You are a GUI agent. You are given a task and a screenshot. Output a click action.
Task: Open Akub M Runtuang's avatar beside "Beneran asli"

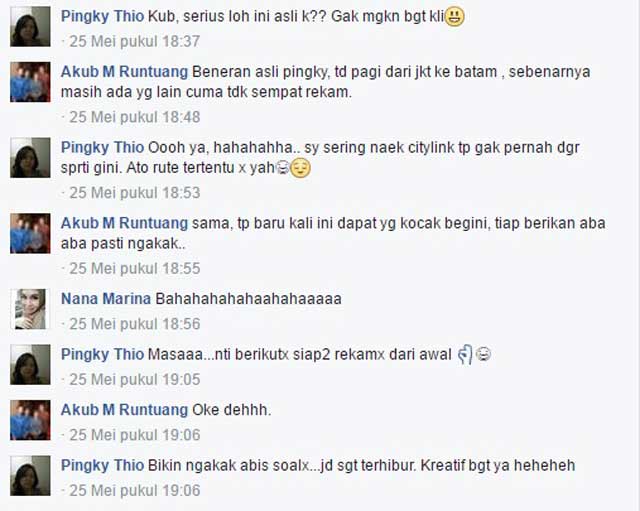click(30, 82)
